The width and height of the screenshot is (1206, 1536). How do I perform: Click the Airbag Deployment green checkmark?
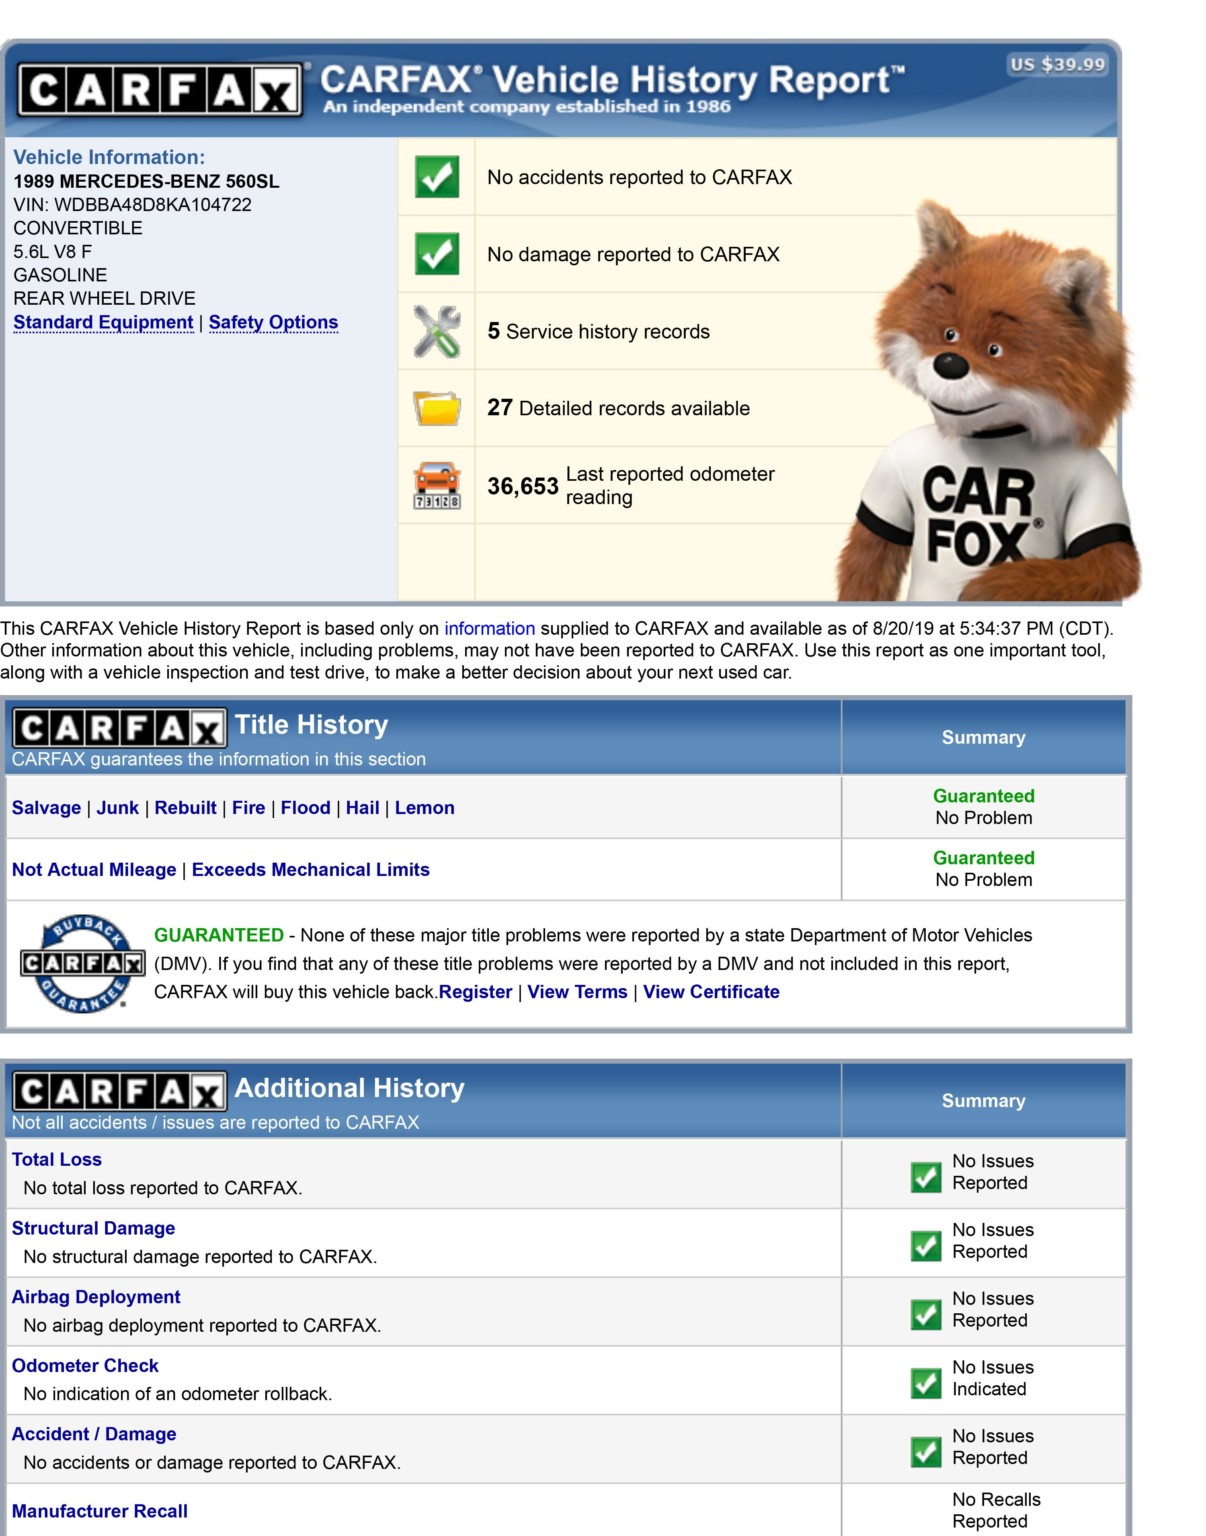pyautogui.click(x=926, y=1314)
